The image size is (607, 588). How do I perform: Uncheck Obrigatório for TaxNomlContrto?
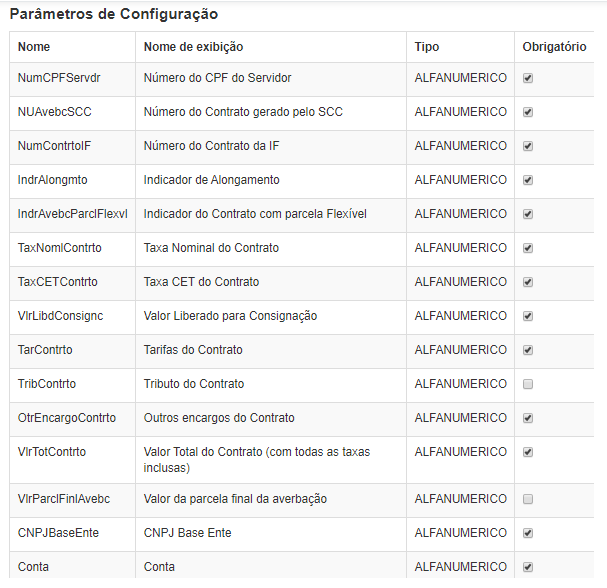click(x=528, y=248)
